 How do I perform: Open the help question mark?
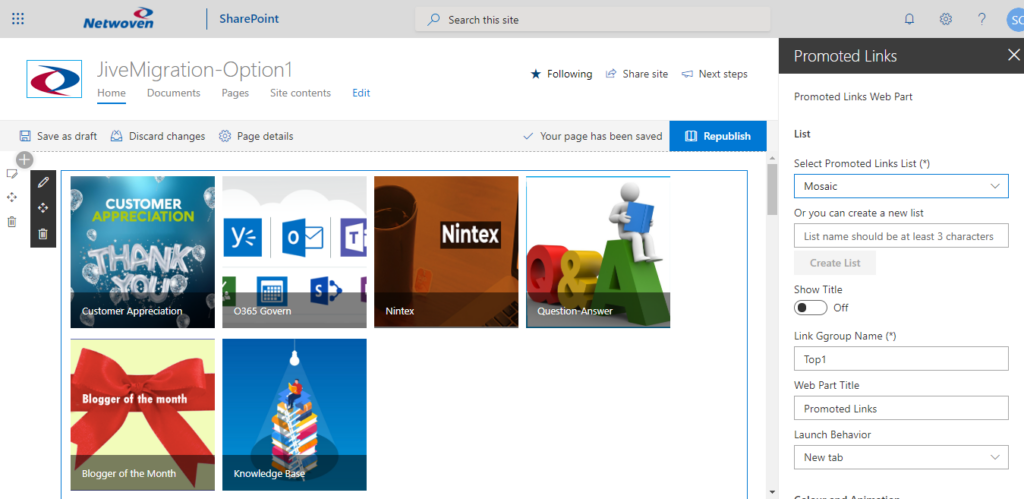tap(982, 19)
